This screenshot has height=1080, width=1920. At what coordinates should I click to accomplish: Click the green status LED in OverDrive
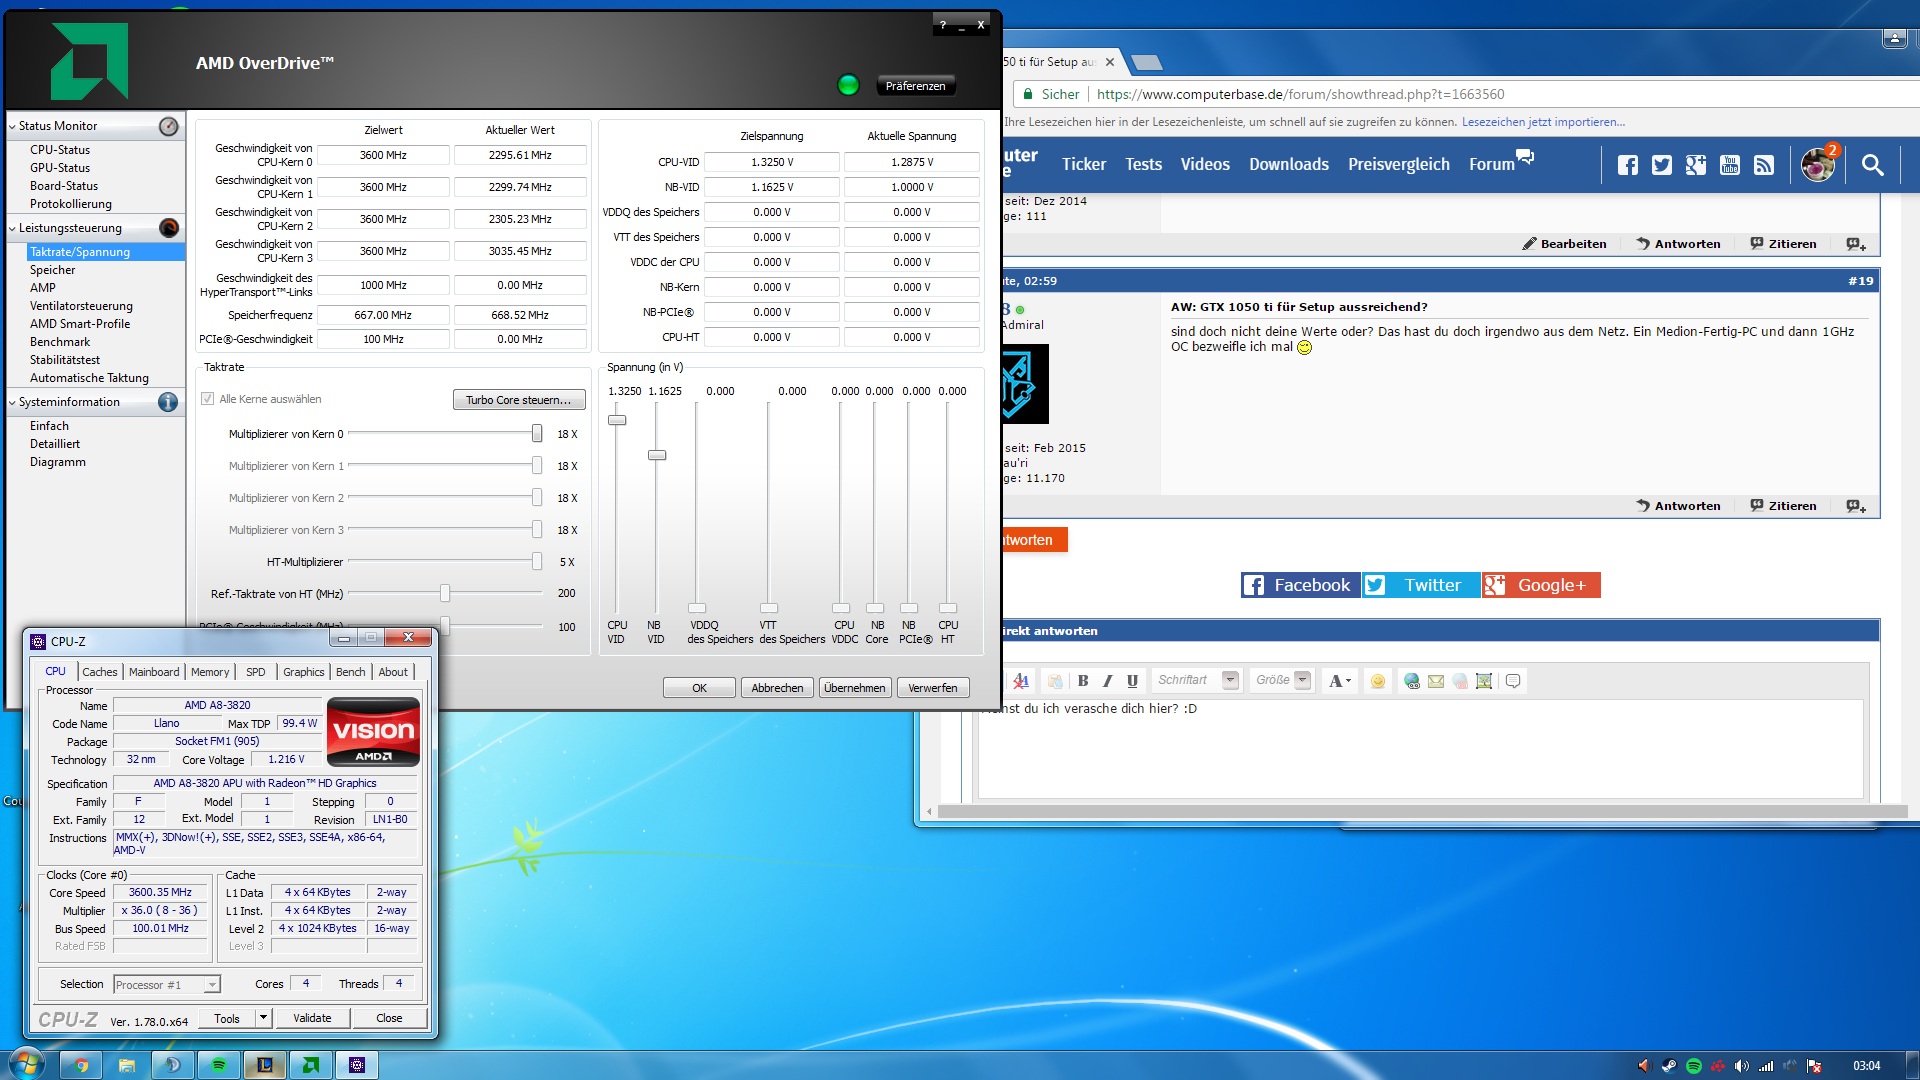pyautogui.click(x=848, y=85)
